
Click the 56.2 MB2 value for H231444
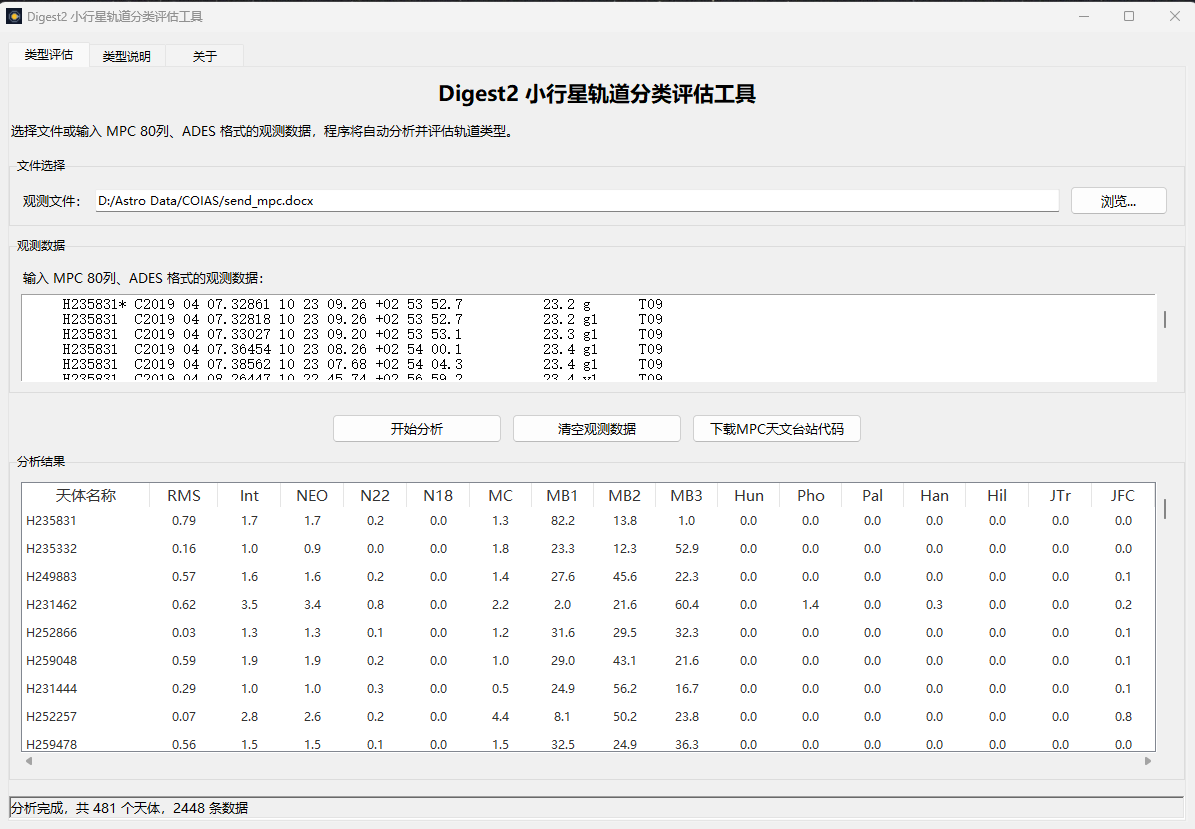pos(625,689)
